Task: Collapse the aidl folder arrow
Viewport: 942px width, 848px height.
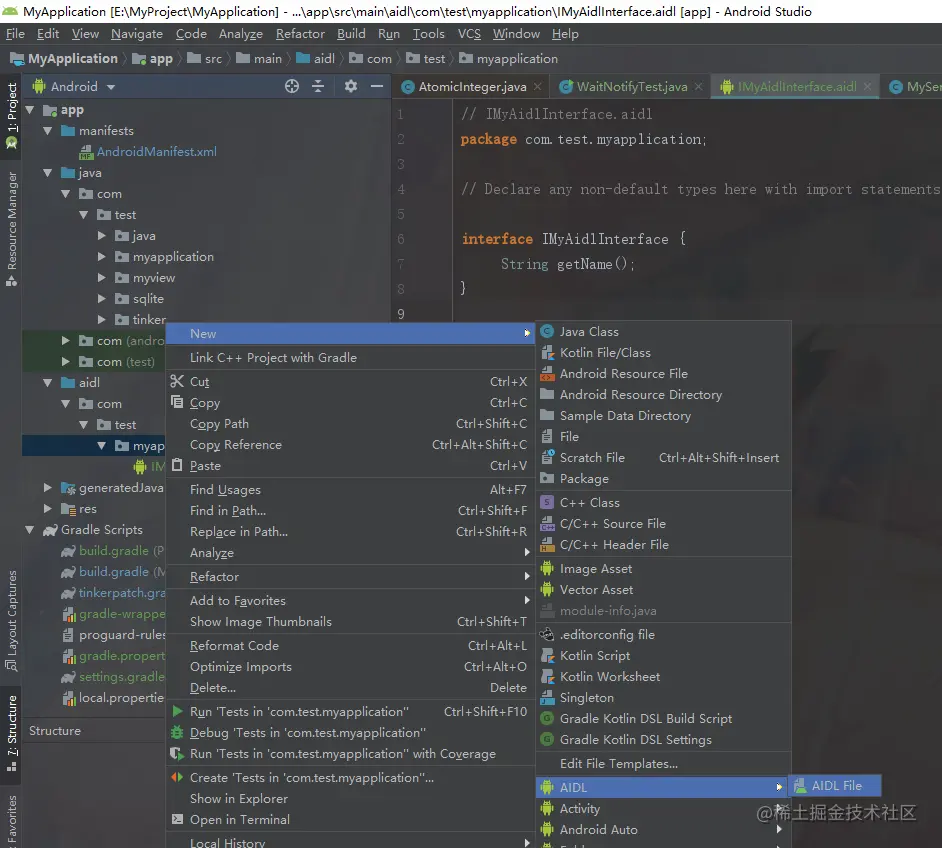Action: (47, 383)
